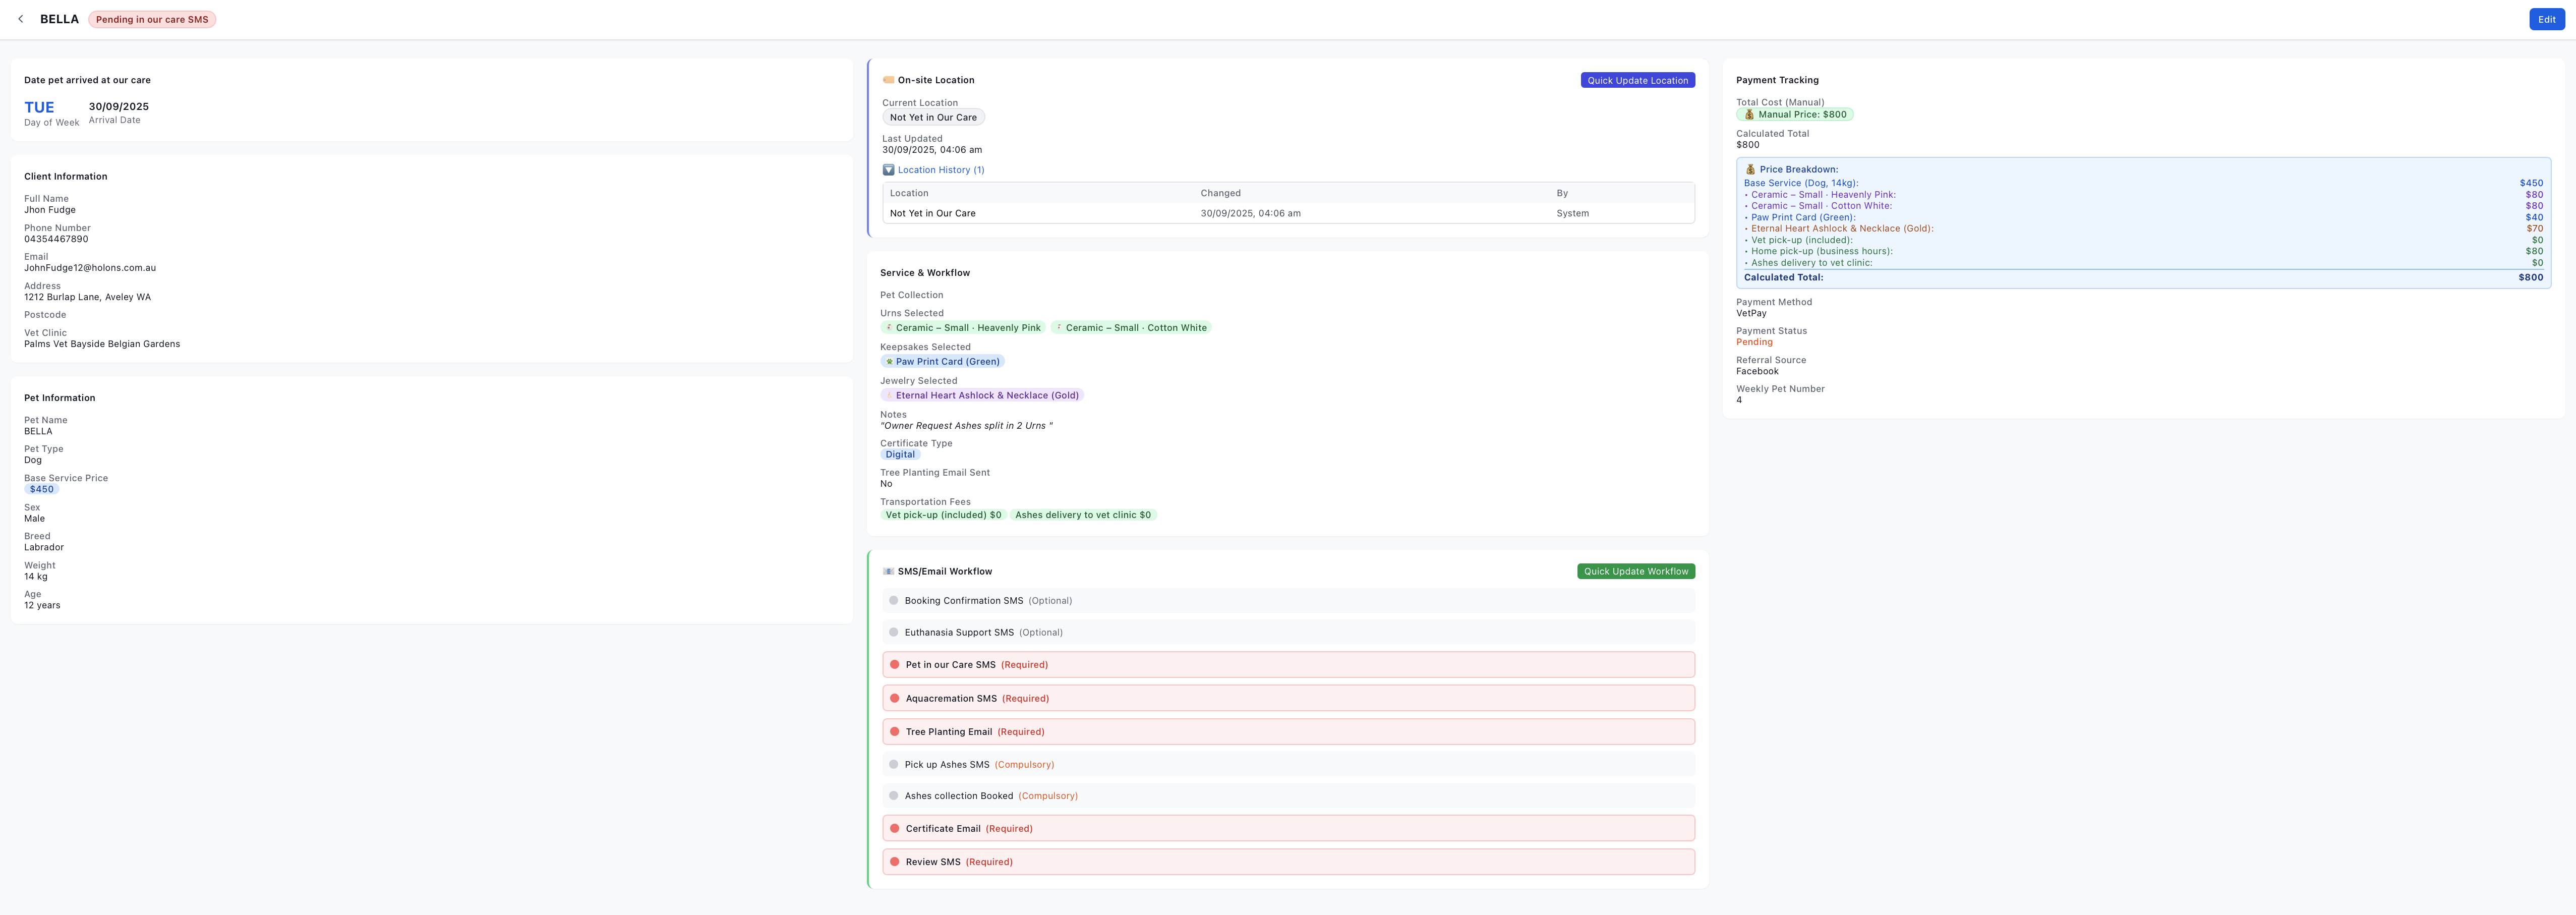Click the jewelry icon in Eternal Heart Ashlock chip
The image size is (2576, 915).
[x=889, y=396]
